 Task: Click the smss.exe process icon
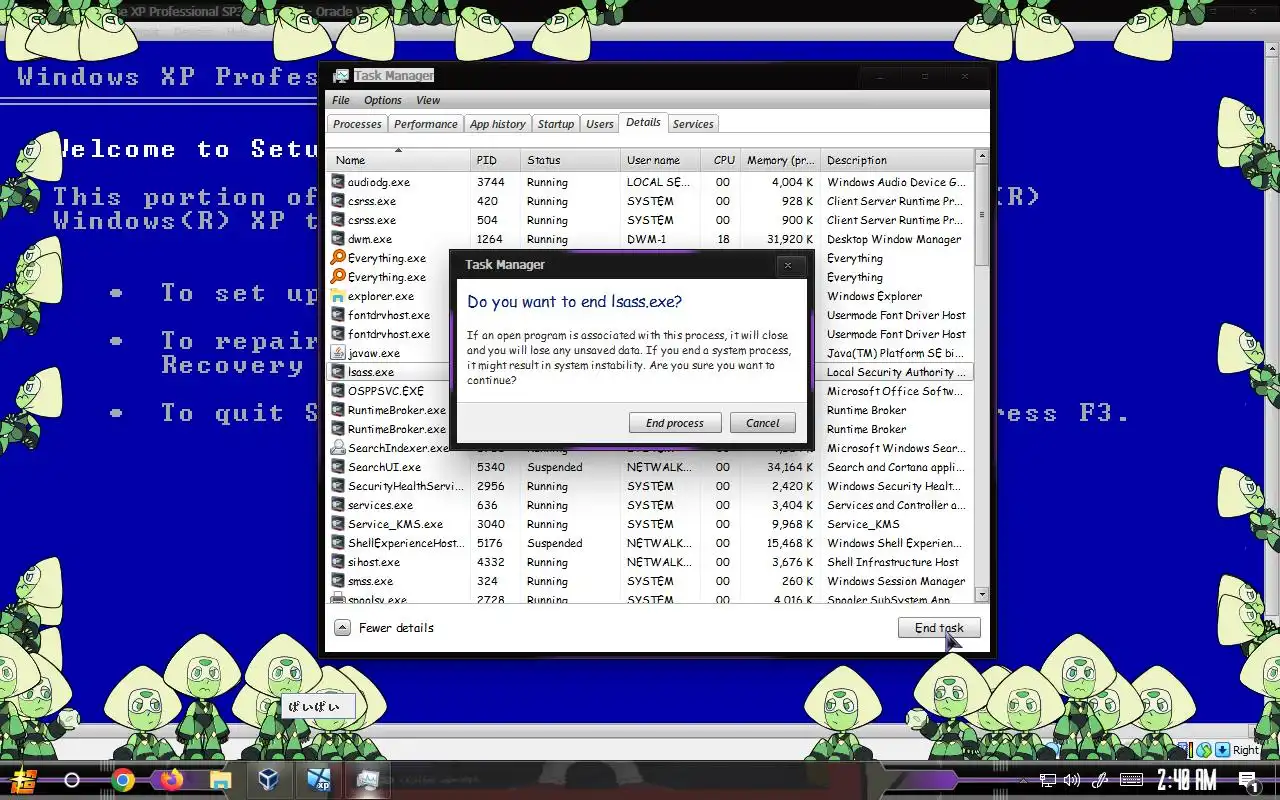coord(338,581)
